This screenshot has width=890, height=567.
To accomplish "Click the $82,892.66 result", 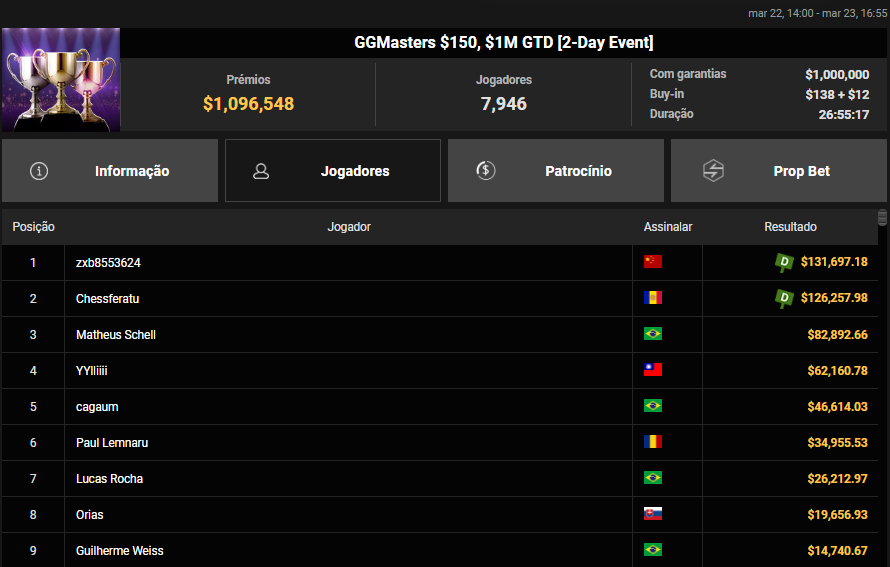I will 837,335.
